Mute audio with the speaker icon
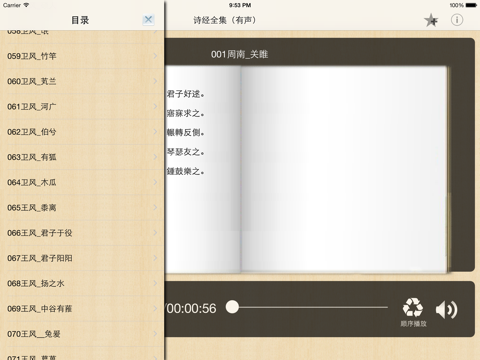This screenshot has width=480, height=360. click(447, 310)
